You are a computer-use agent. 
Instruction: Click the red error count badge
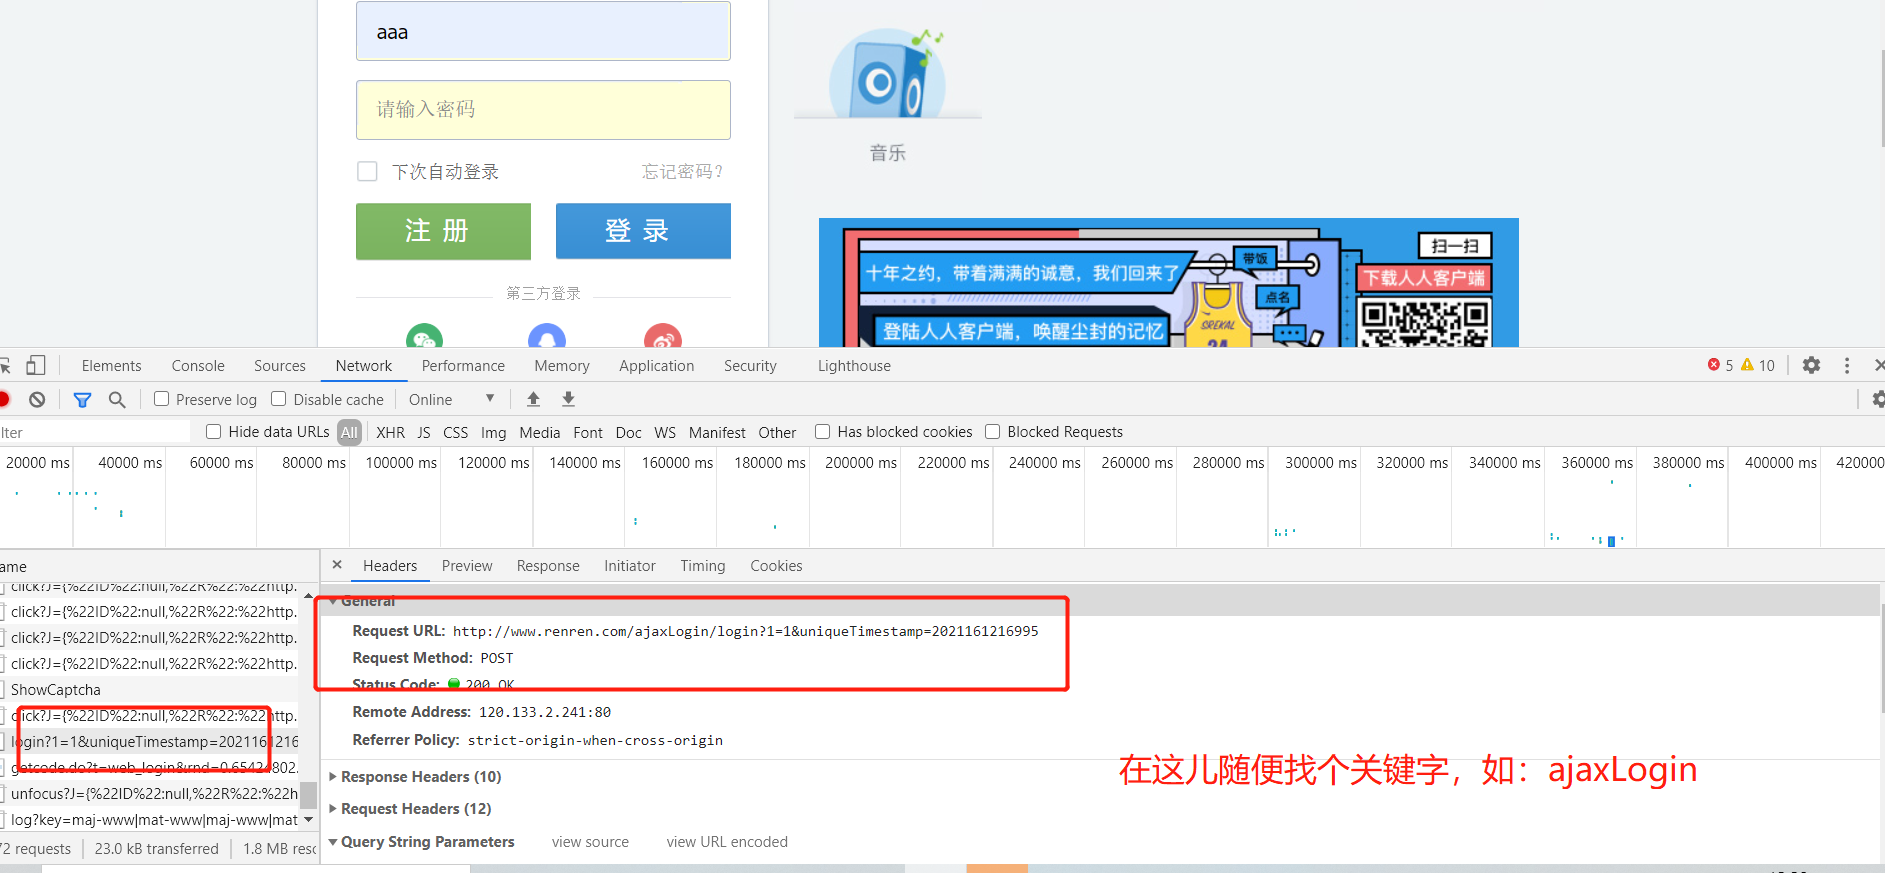tap(1720, 365)
